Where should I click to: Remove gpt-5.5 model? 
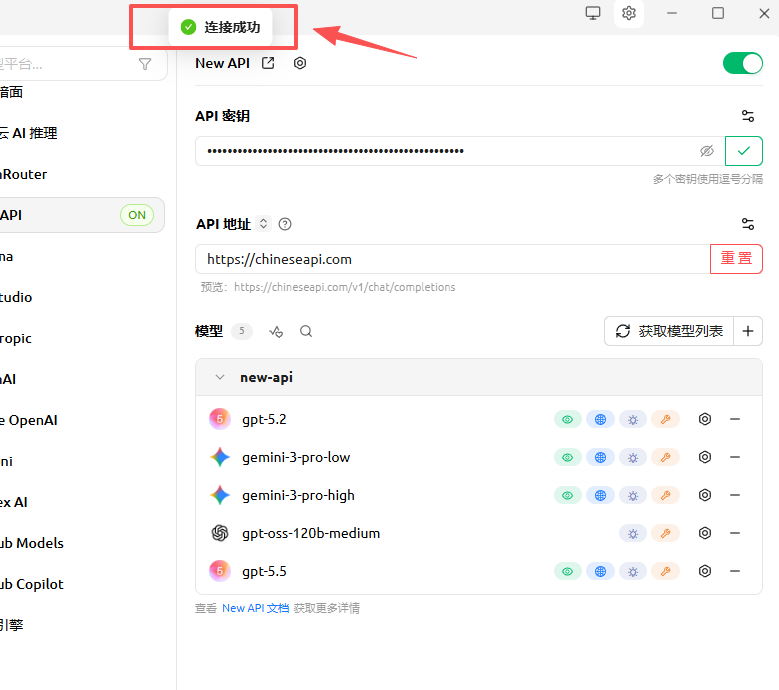coord(735,571)
